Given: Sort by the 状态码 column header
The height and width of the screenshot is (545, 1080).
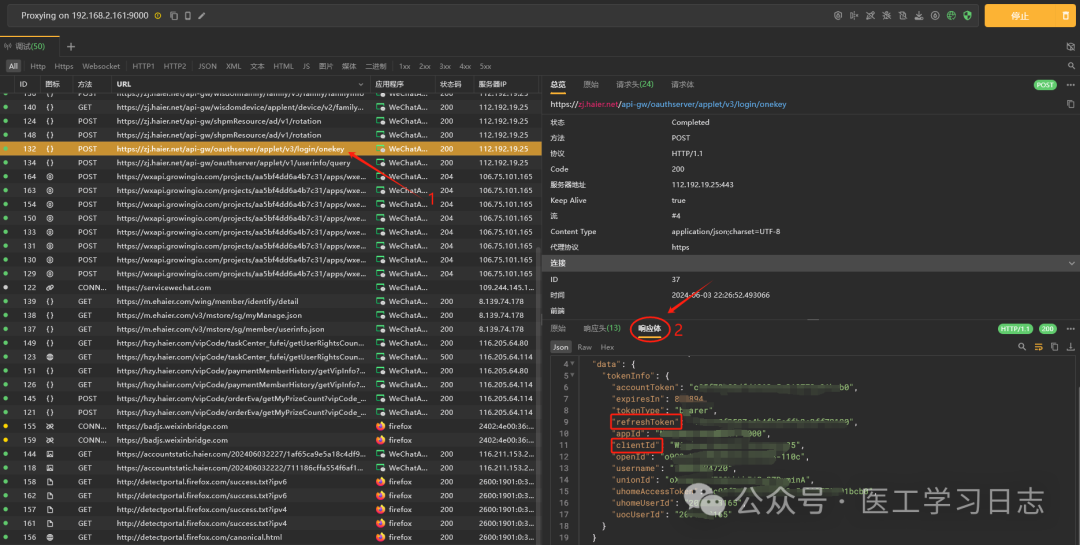Looking at the screenshot, I should [x=450, y=85].
